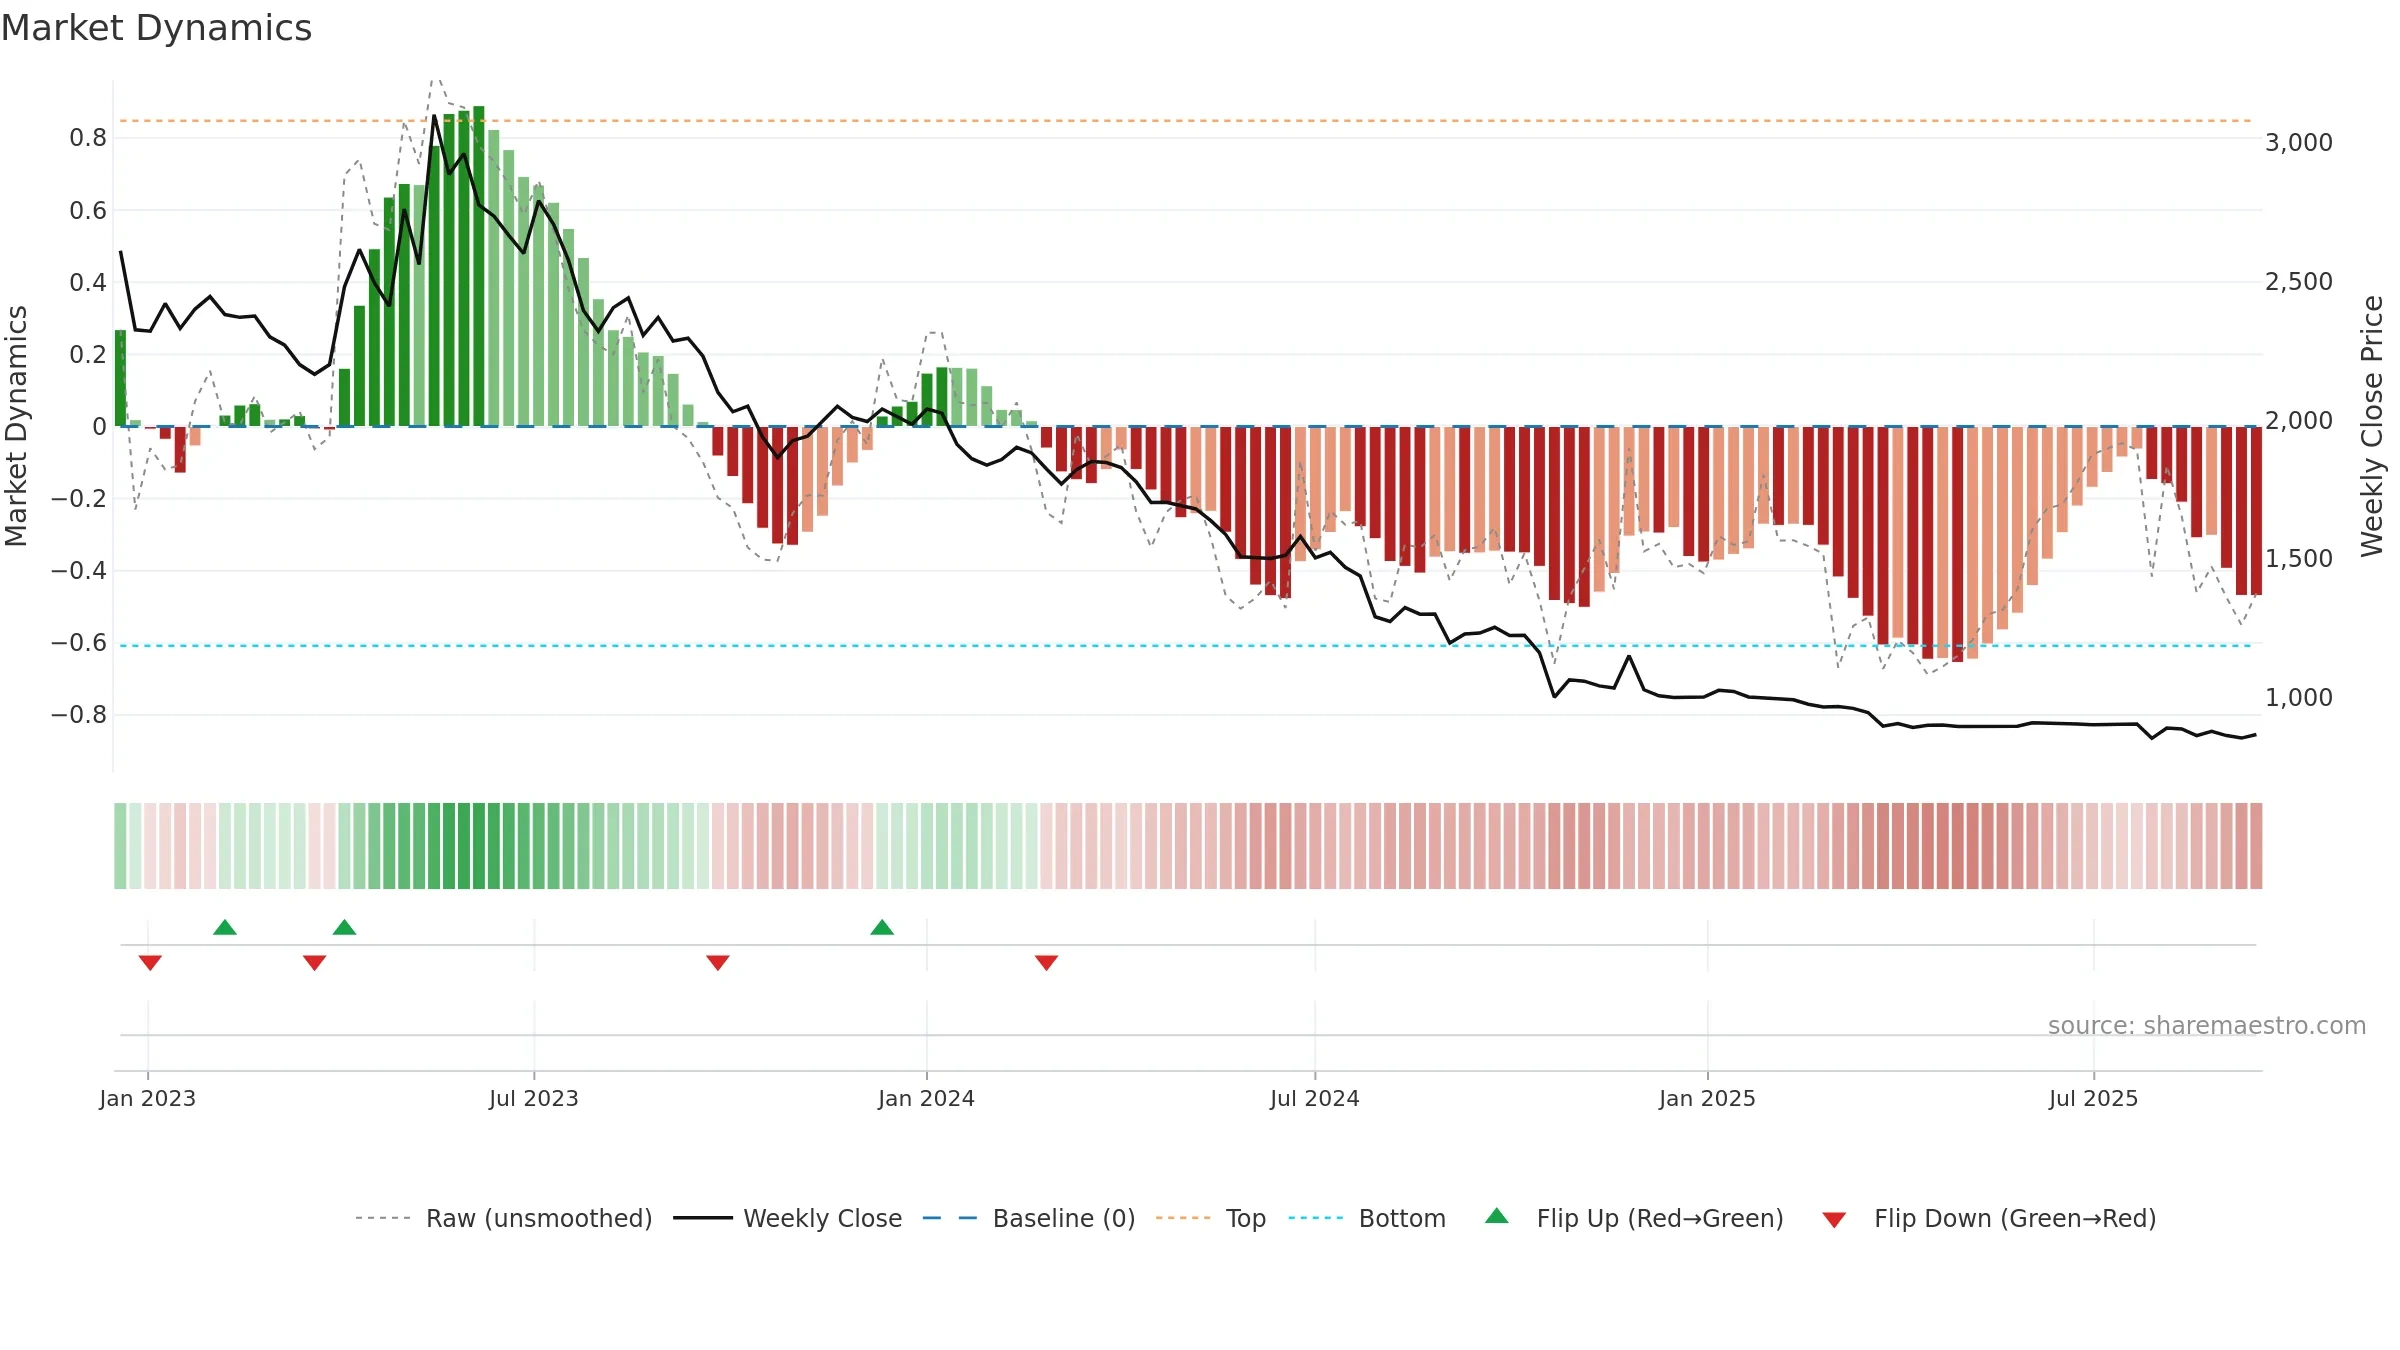Click the Jul 2025 x-axis label
Viewport: 2400px width, 1350px height.
pyautogui.click(x=2094, y=1098)
